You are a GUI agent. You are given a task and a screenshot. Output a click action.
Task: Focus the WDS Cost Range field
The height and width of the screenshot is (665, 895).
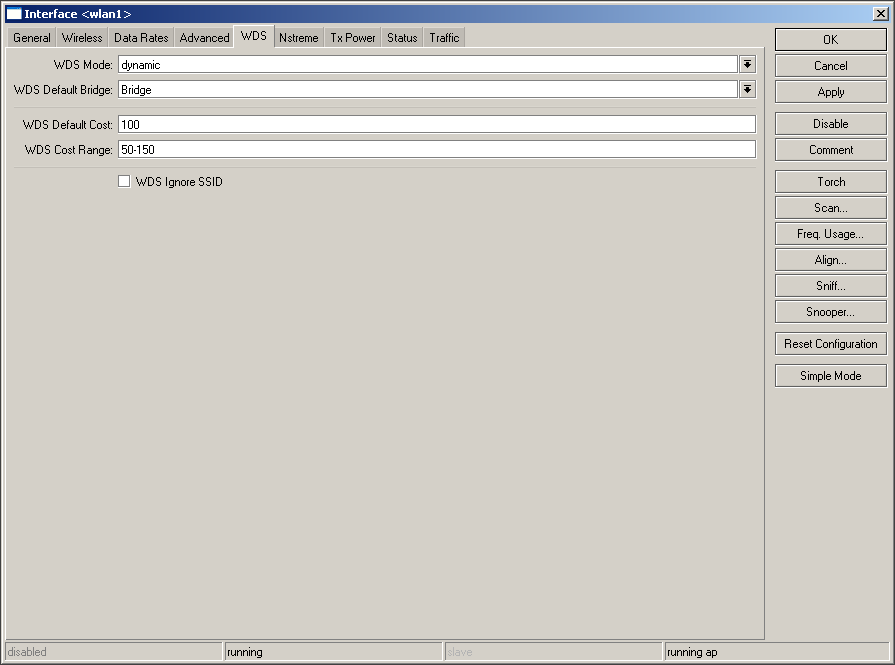(436, 150)
